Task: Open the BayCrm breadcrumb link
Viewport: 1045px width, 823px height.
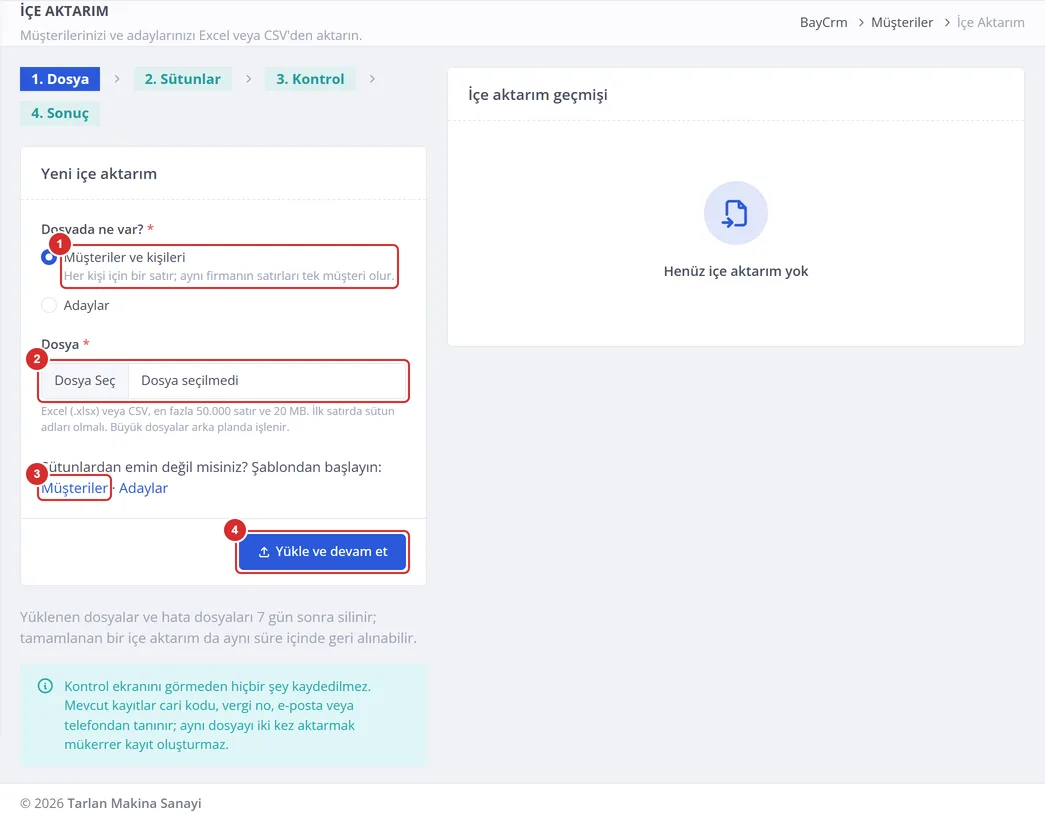Action: 824,22
